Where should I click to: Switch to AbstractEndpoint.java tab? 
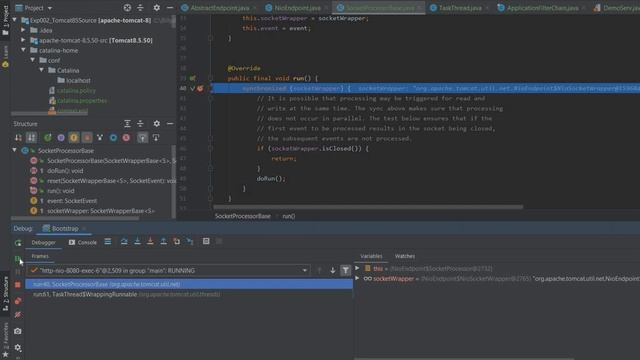pyautogui.click(x=220, y=8)
